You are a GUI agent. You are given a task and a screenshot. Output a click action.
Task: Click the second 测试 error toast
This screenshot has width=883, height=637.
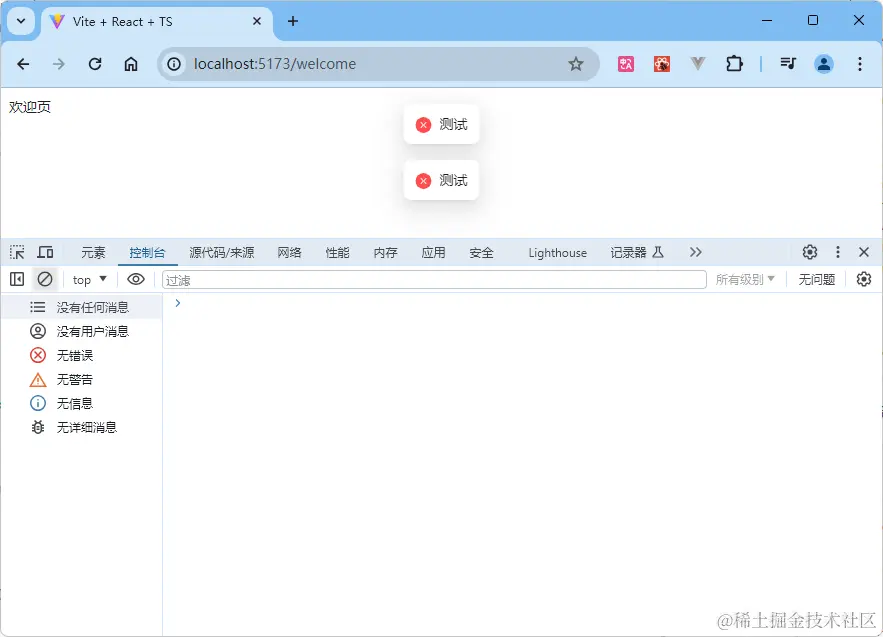[x=442, y=180]
